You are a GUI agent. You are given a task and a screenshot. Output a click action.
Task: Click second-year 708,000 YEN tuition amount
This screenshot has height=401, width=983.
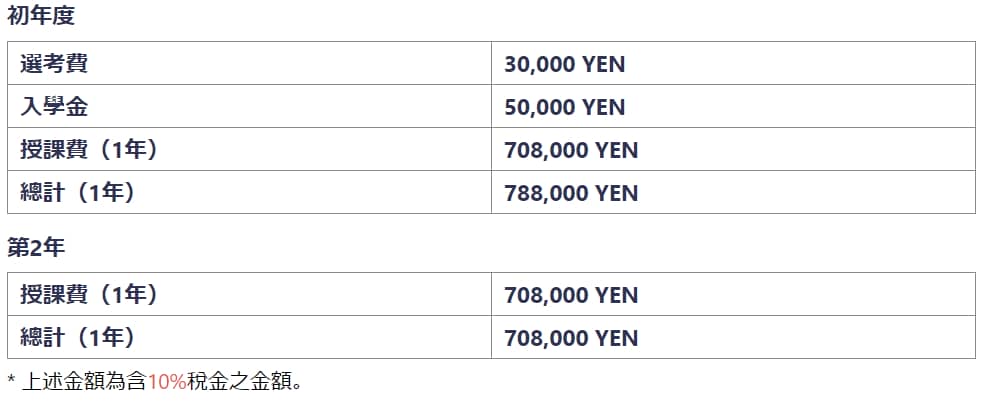pyautogui.click(x=571, y=296)
